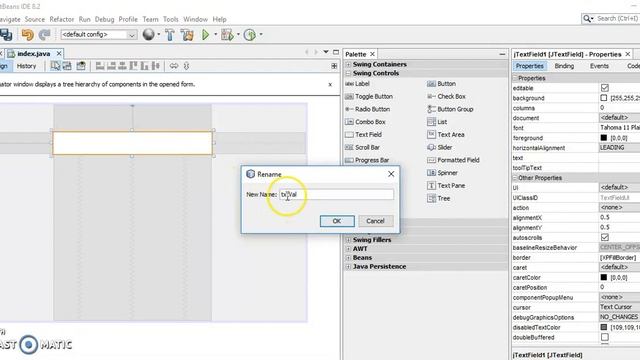The width and height of the screenshot is (640, 360).
Task: Click the Preview Design icon
Action: coord(81,66)
